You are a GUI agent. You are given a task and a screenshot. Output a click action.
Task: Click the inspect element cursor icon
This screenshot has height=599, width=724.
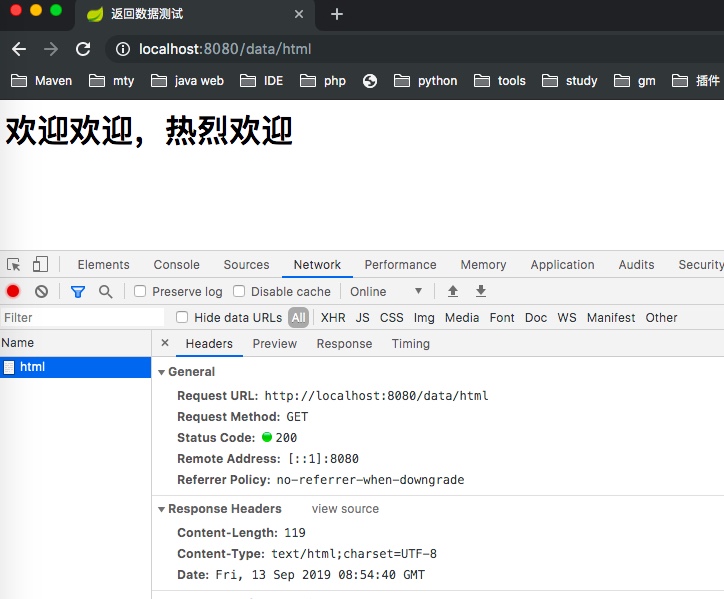(x=14, y=265)
